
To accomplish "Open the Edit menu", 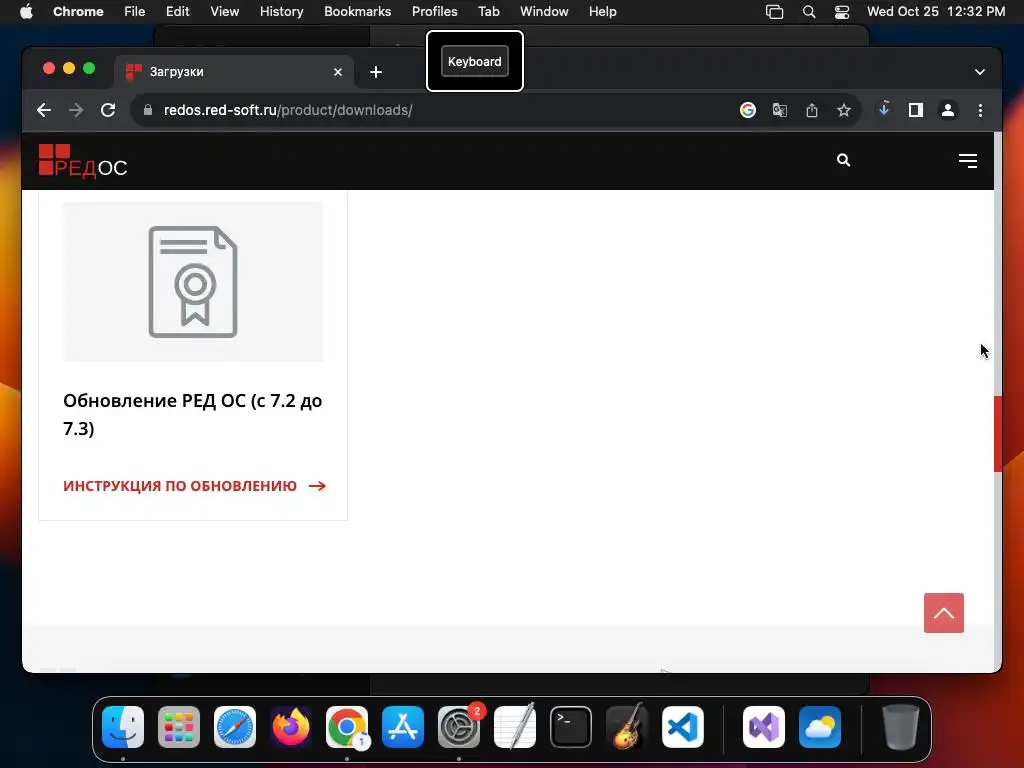I will [x=178, y=12].
